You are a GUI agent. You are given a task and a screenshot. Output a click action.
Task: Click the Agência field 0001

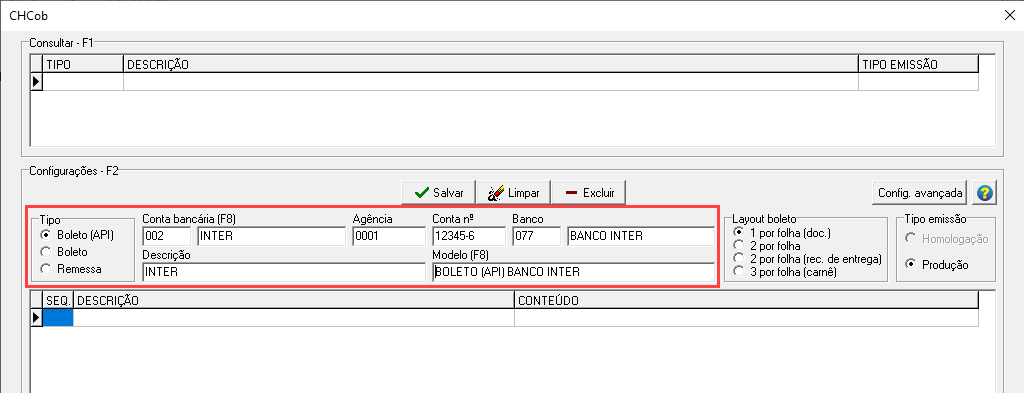coord(389,236)
